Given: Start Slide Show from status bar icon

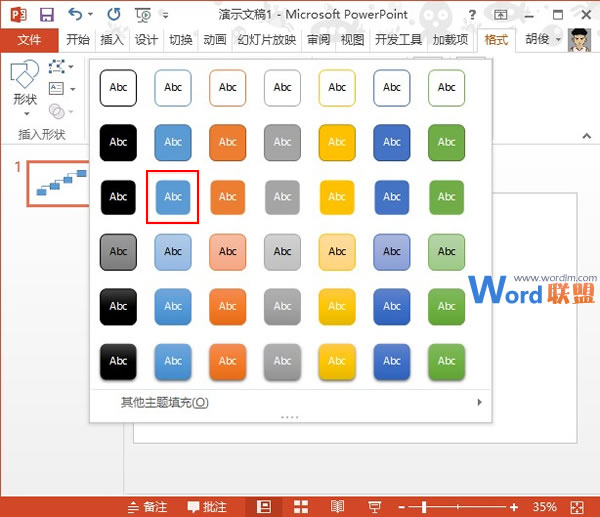Looking at the screenshot, I should point(374,507).
